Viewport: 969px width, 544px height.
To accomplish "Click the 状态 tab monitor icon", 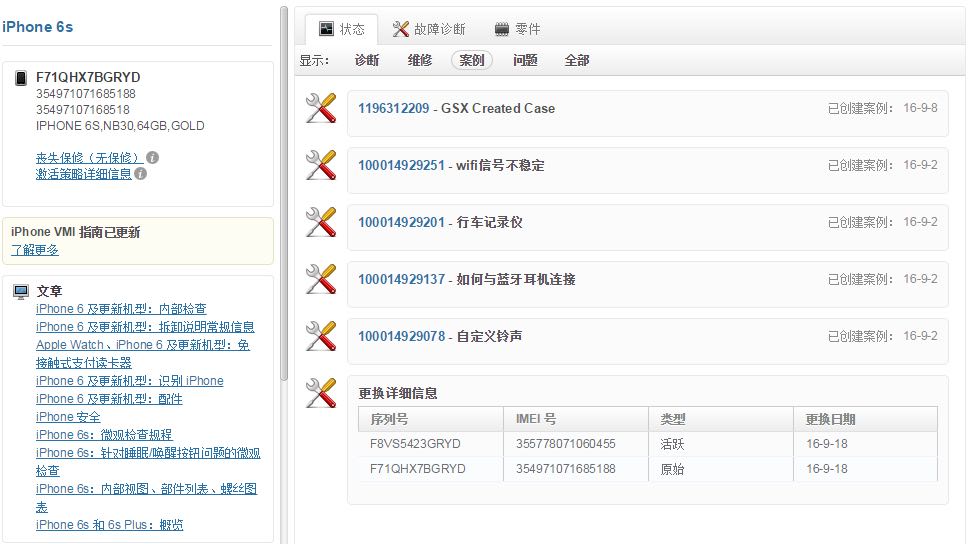I will point(326,28).
